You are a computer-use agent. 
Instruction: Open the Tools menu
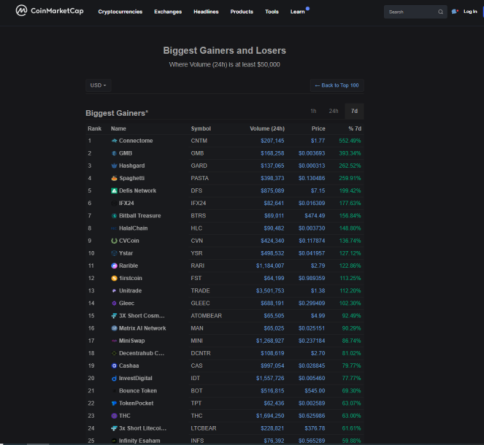pos(272,12)
